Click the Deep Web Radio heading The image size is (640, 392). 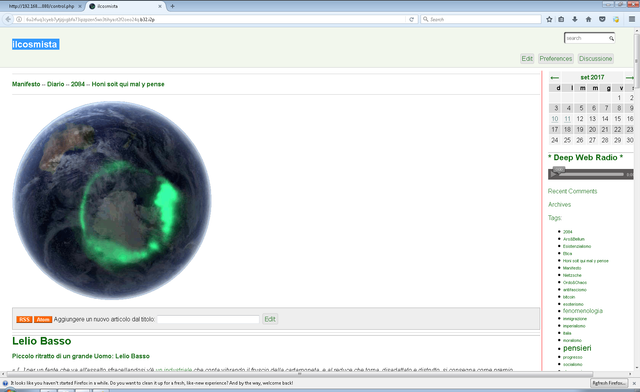585,158
